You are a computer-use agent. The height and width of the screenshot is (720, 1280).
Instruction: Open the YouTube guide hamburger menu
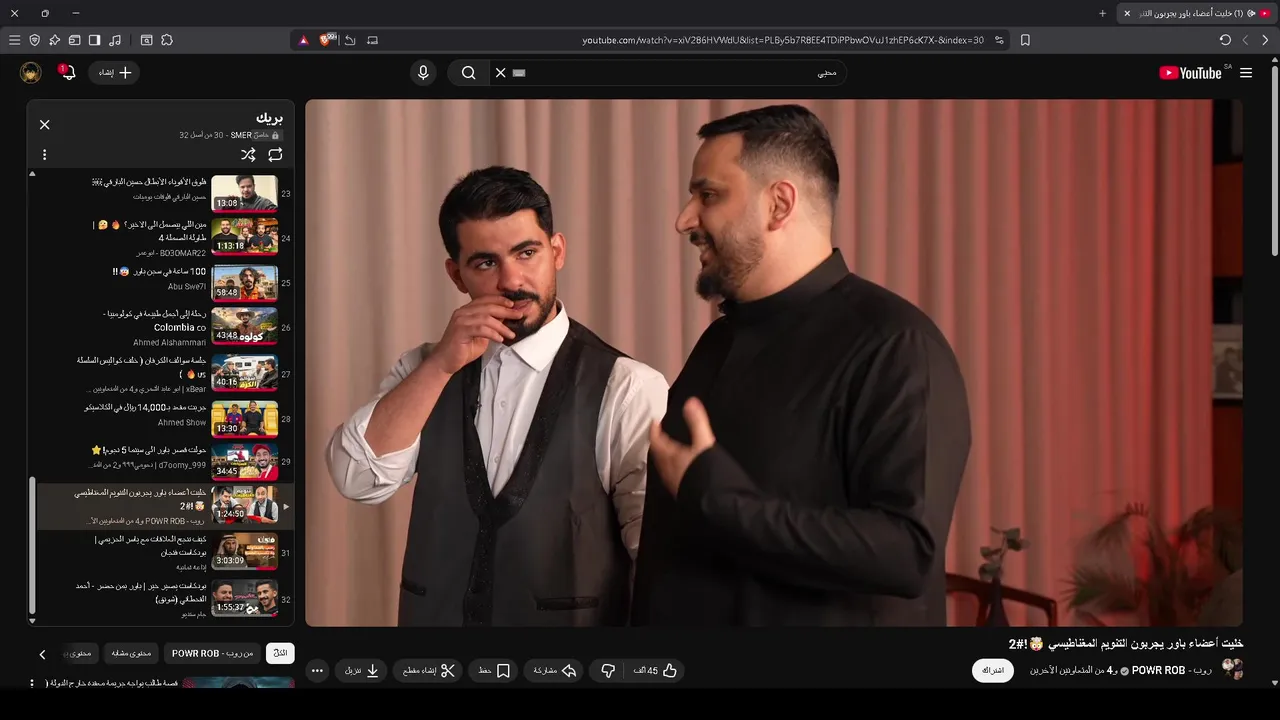tap(1246, 72)
